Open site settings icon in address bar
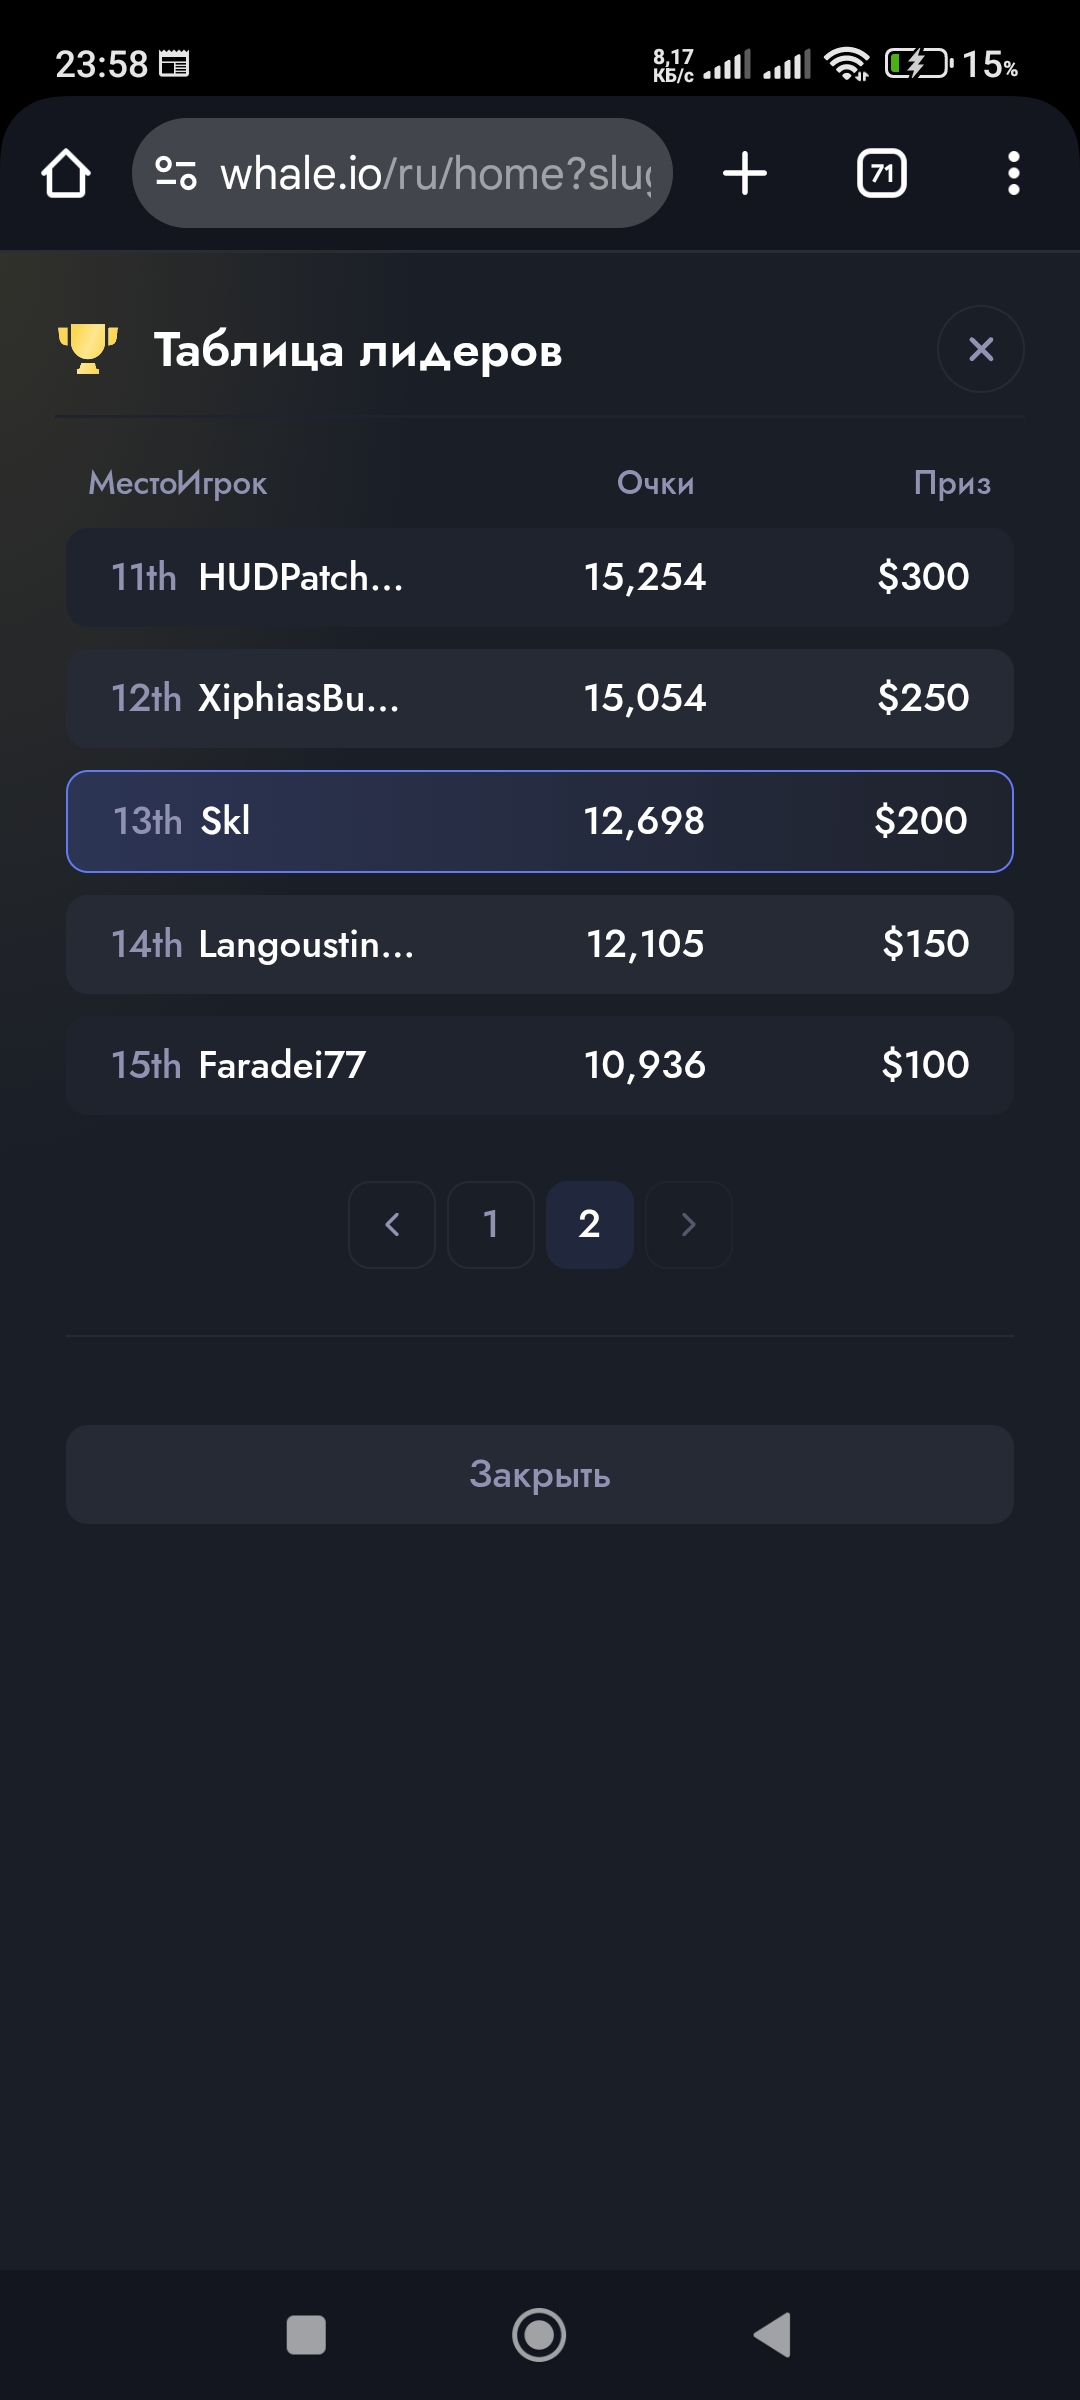The height and width of the screenshot is (2400, 1080). (x=176, y=174)
